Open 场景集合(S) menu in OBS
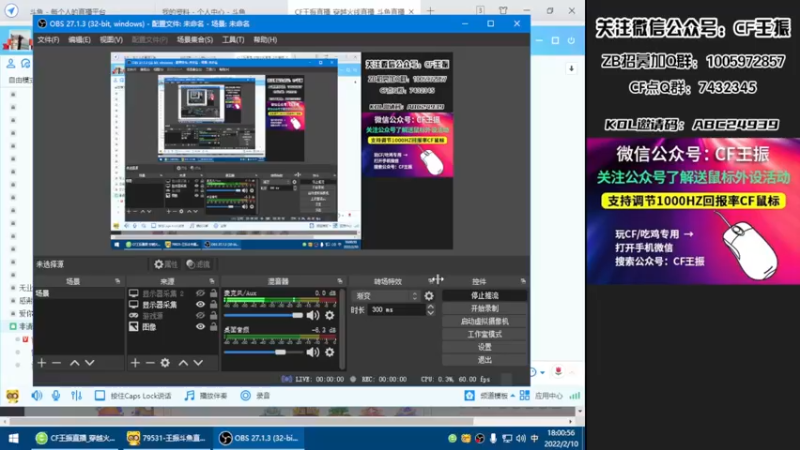This screenshot has height=450, width=800. 195,39
